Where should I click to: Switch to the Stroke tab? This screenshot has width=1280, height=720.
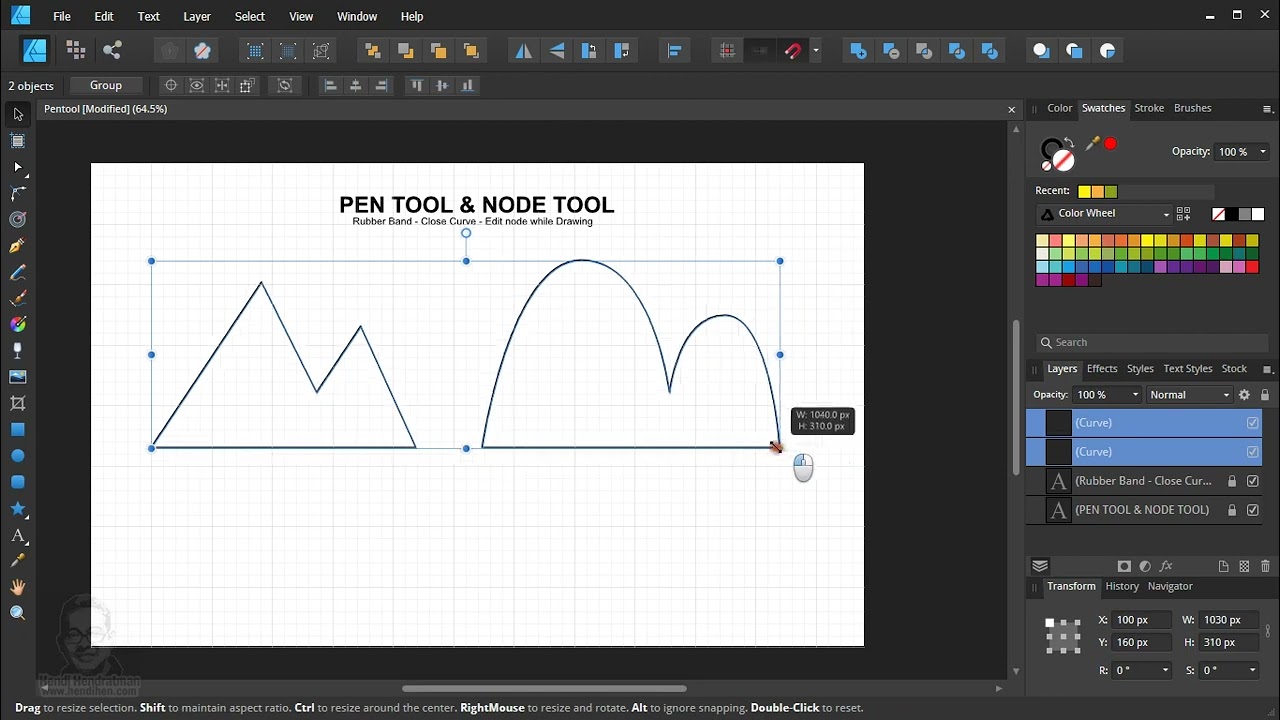pyautogui.click(x=1149, y=108)
